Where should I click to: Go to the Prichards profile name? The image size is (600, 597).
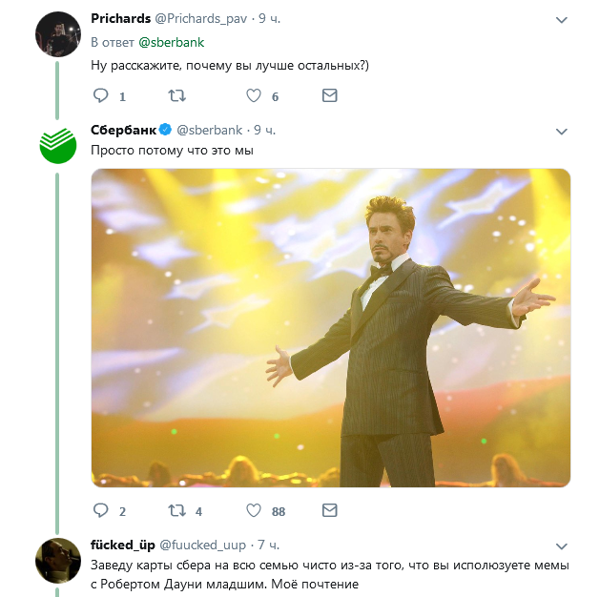[121, 19]
